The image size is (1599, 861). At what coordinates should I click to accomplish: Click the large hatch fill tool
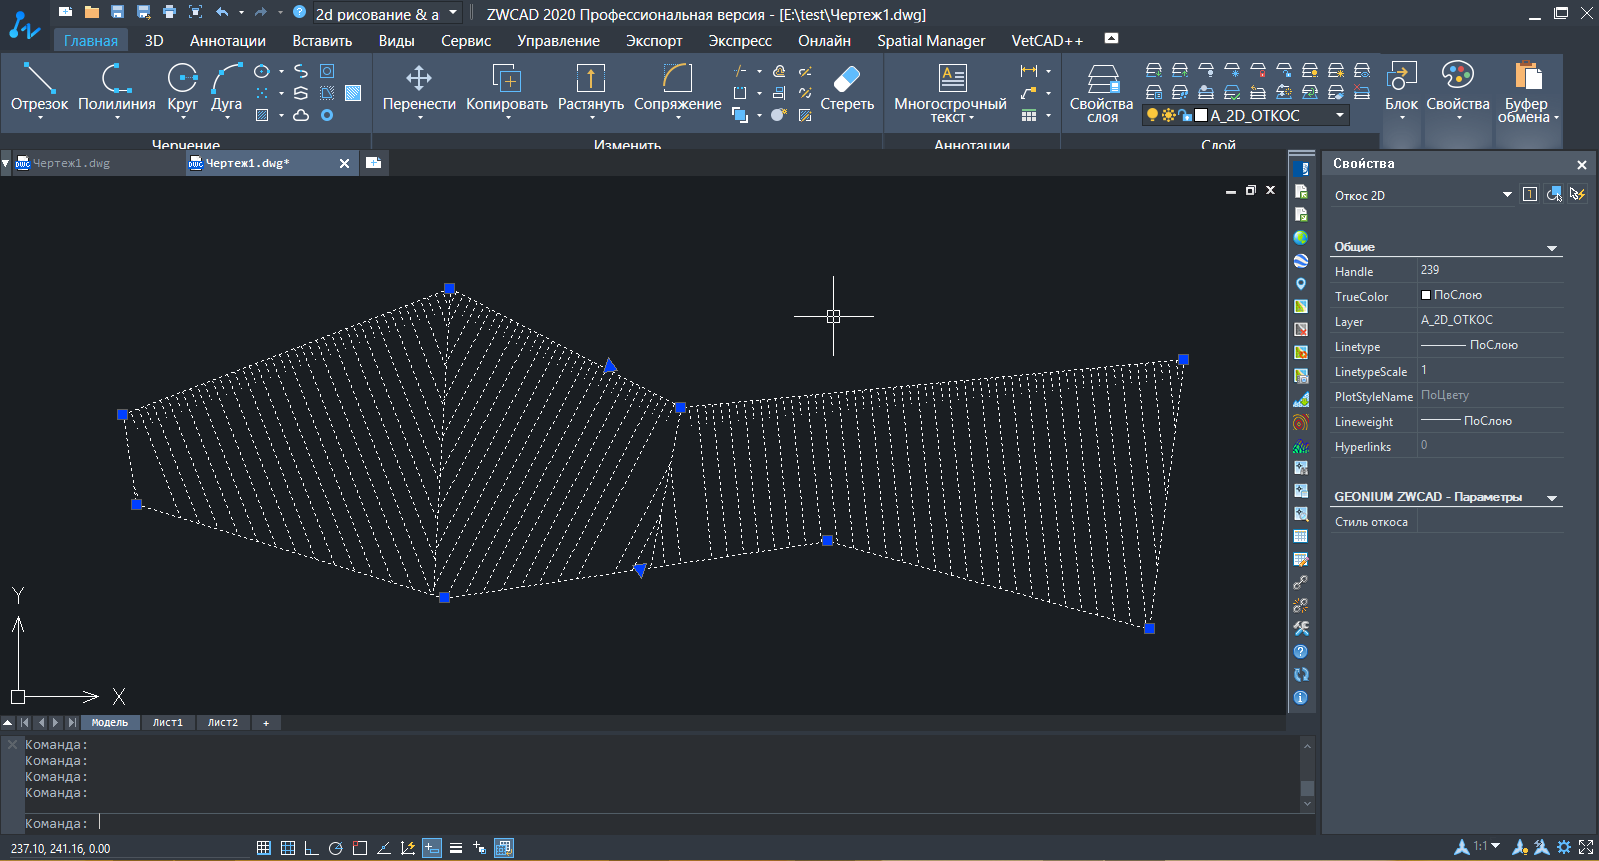tap(353, 93)
